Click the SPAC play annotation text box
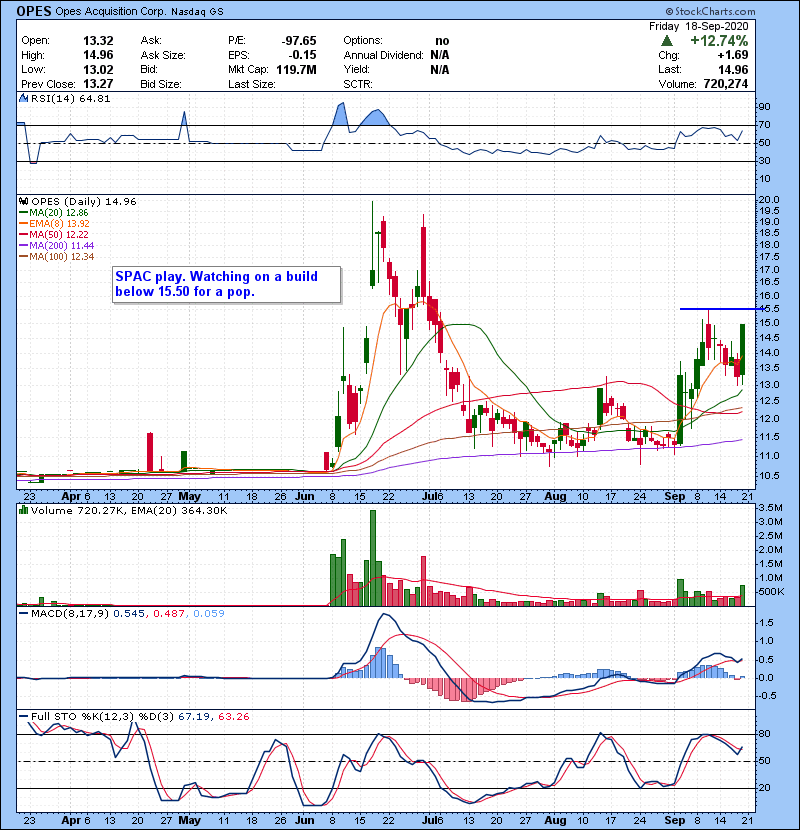 (x=227, y=284)
